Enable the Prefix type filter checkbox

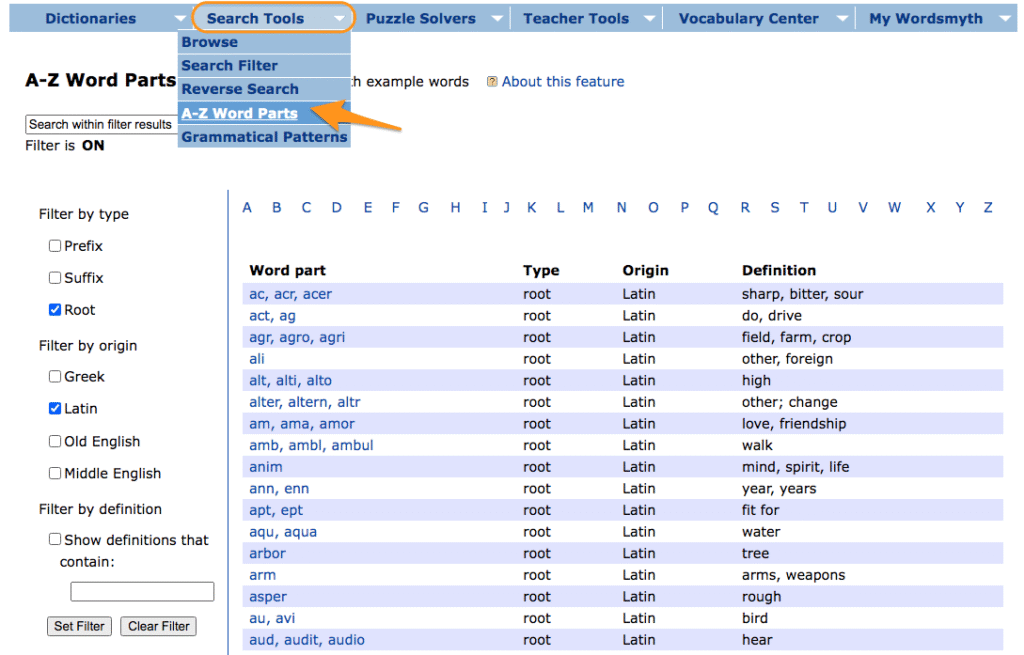(x=55, y=246)
